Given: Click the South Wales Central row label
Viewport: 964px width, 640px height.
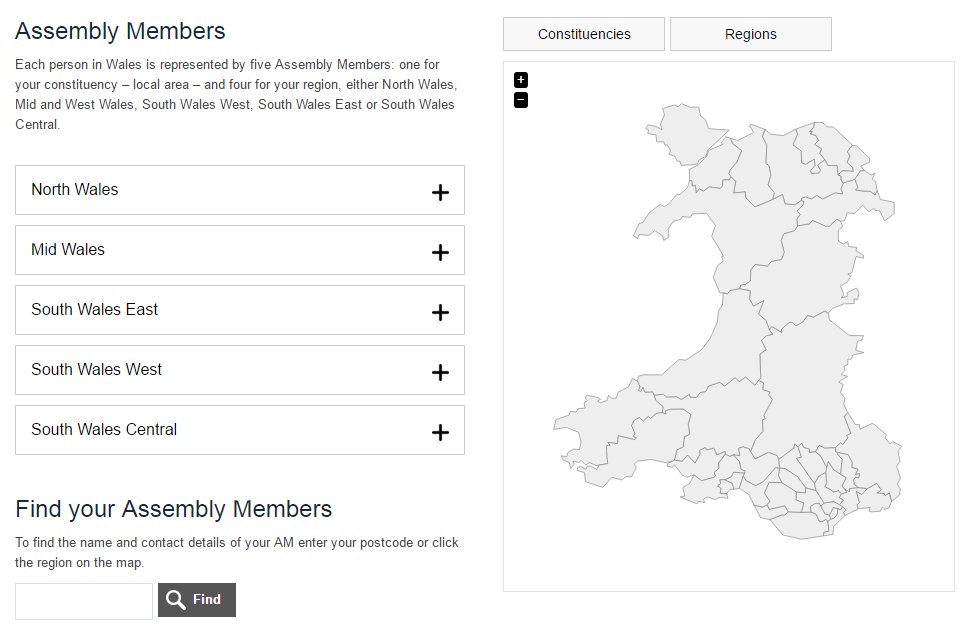Looking at the screenshot, I should point(105,429).
